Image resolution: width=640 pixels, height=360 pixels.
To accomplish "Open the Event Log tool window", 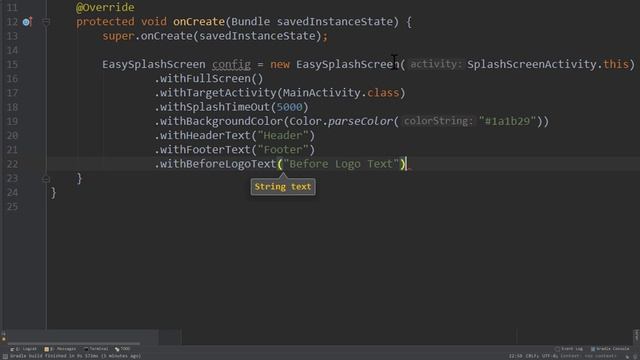I will click(569, 349).
